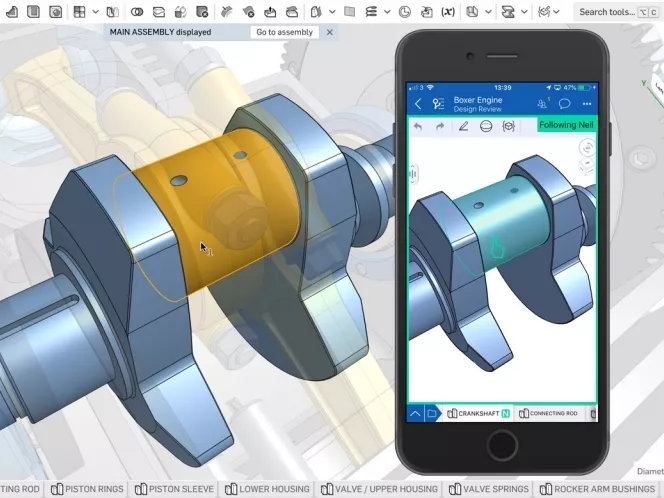664x498 pixels.
Task: Tap the collaborators icon on the phone header
Action: (x=543, y=103)
